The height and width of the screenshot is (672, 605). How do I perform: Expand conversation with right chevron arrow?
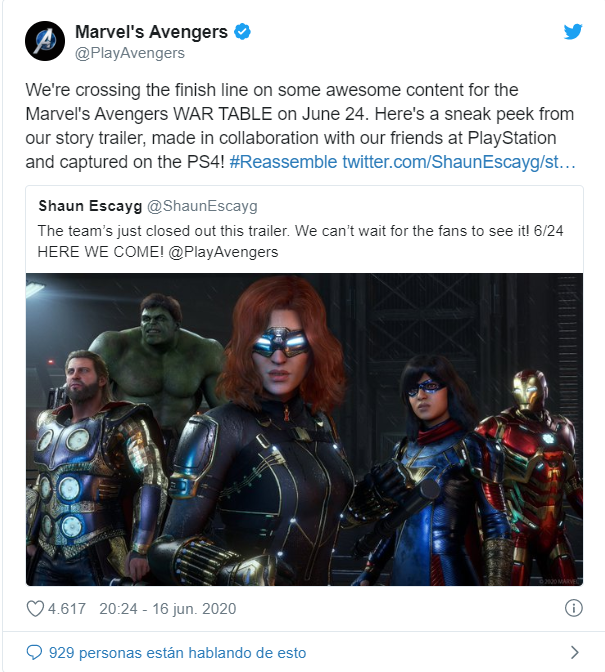(x=575, y=652)
